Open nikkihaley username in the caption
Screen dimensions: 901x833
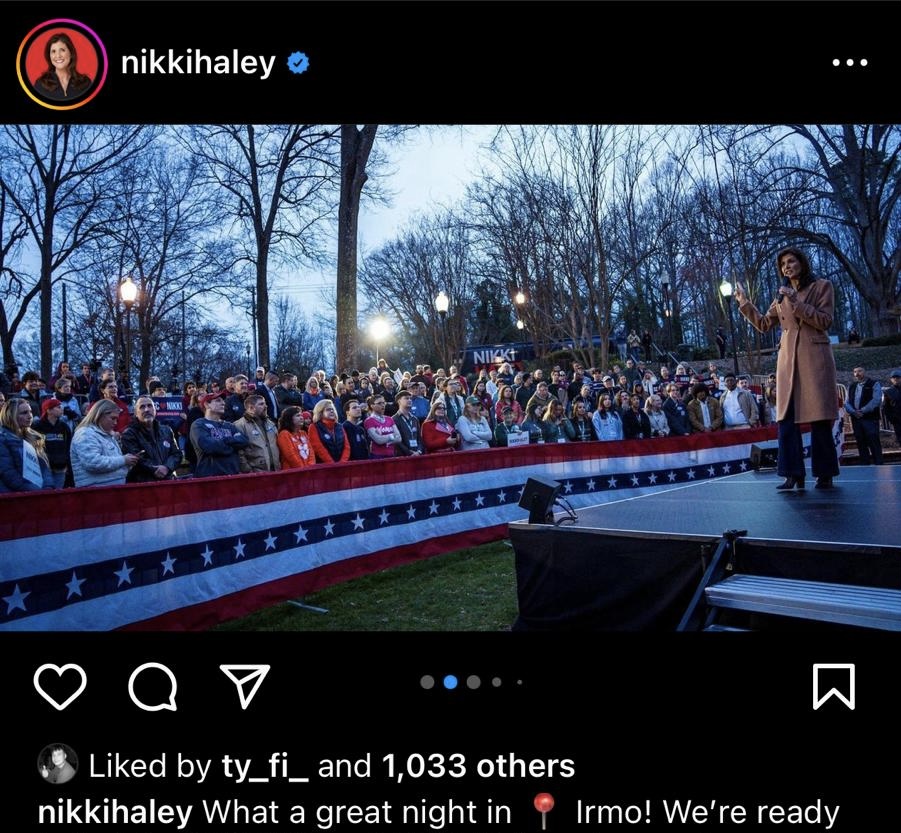coord(115,812)
